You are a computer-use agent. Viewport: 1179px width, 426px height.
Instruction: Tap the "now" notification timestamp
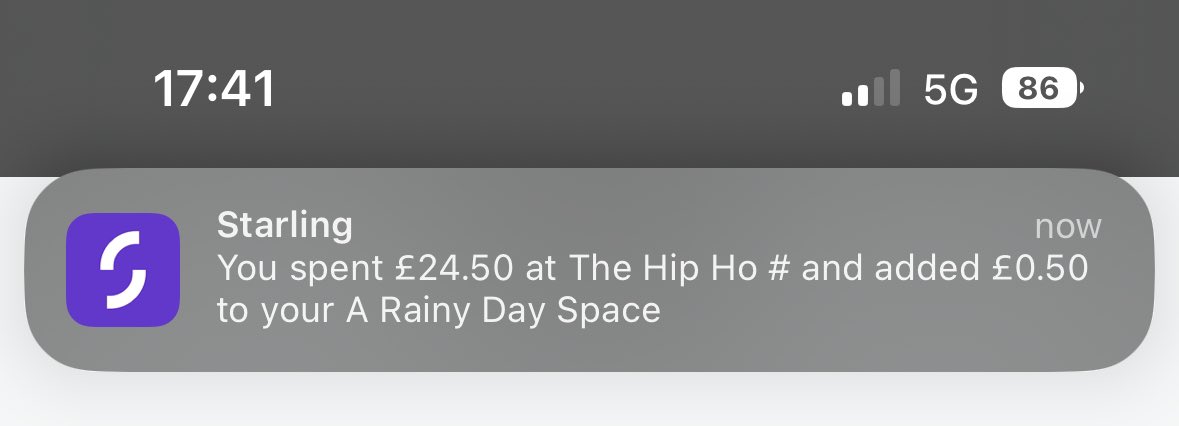1068,227
